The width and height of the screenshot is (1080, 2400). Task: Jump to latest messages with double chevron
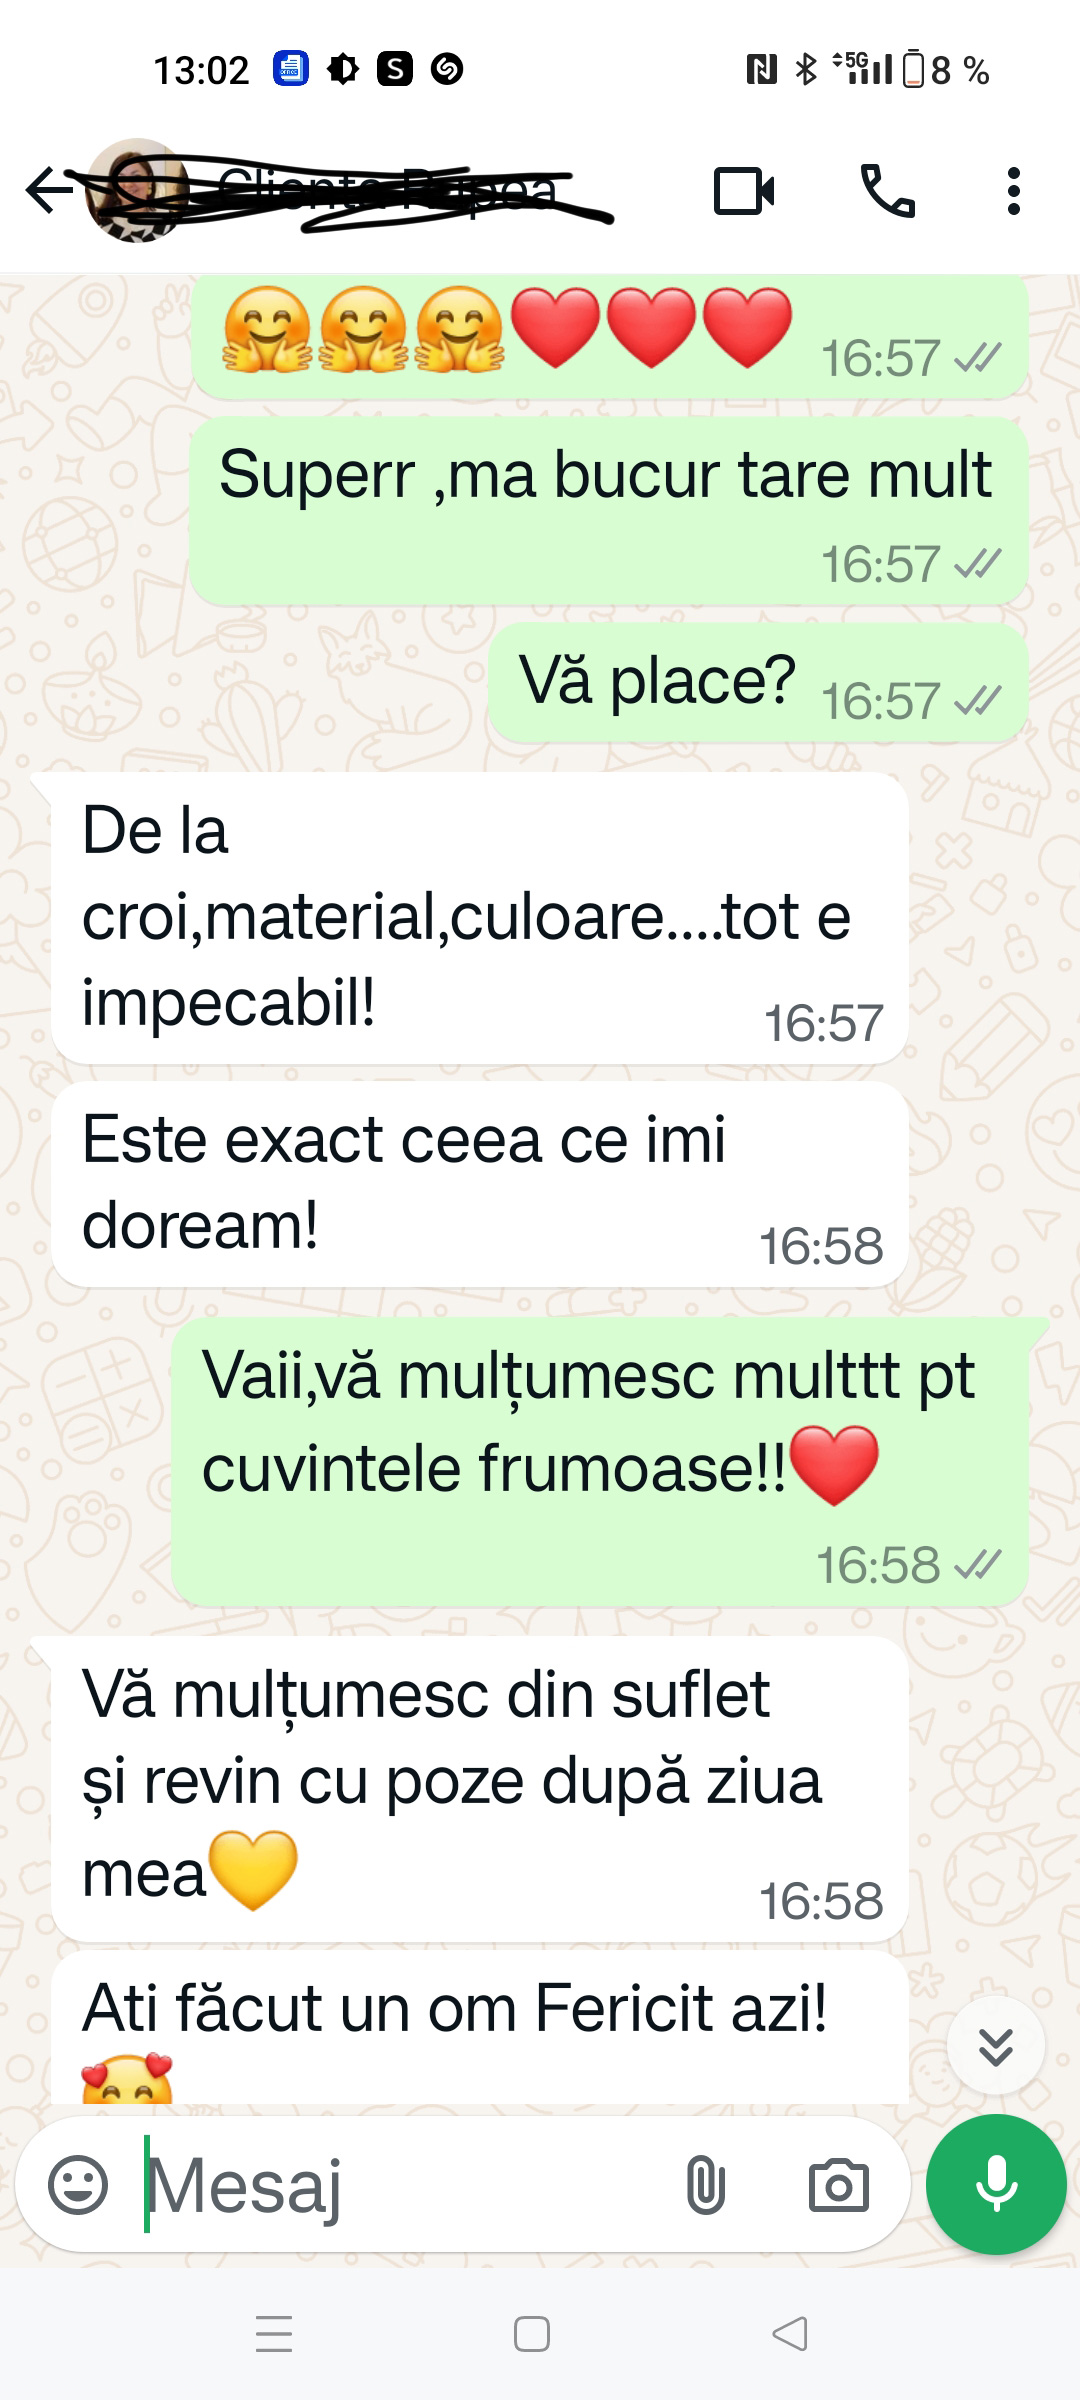click(x=996, y=2046)
